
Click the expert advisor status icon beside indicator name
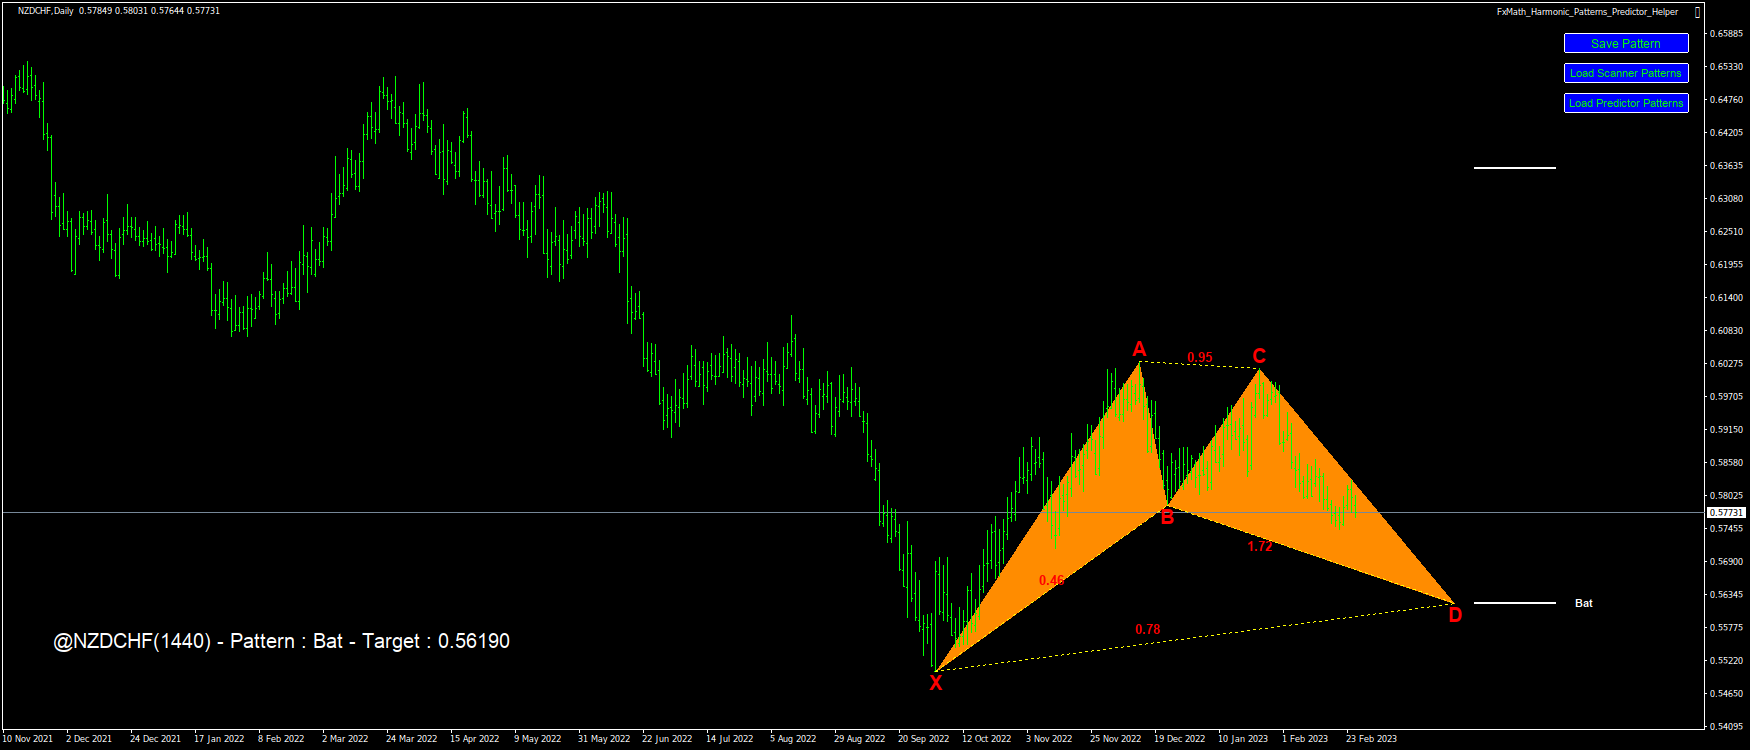(x=1698, y=12)
